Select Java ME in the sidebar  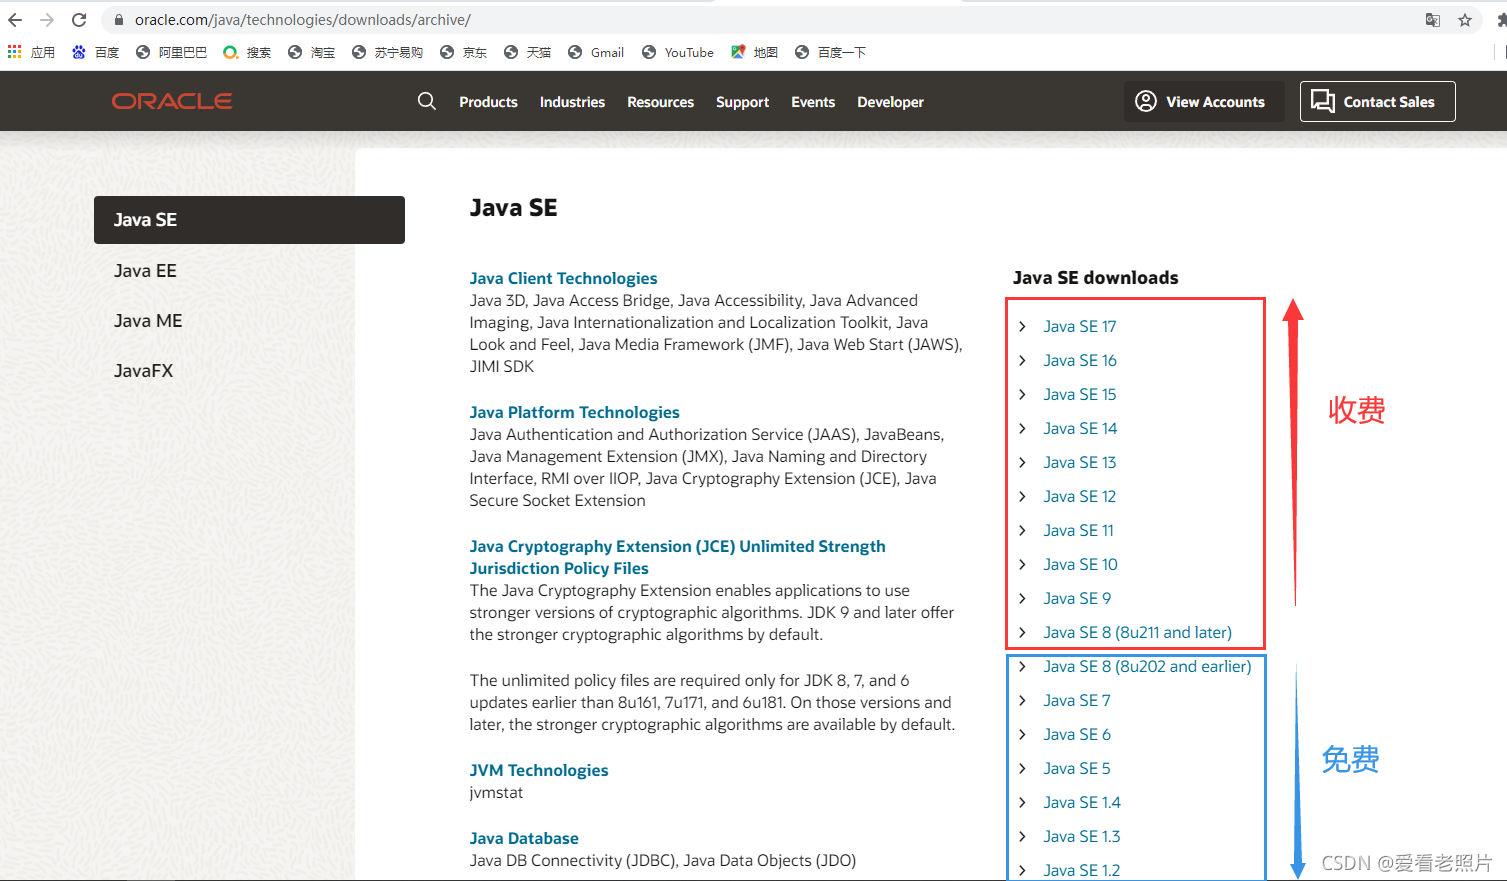point(148,321)
